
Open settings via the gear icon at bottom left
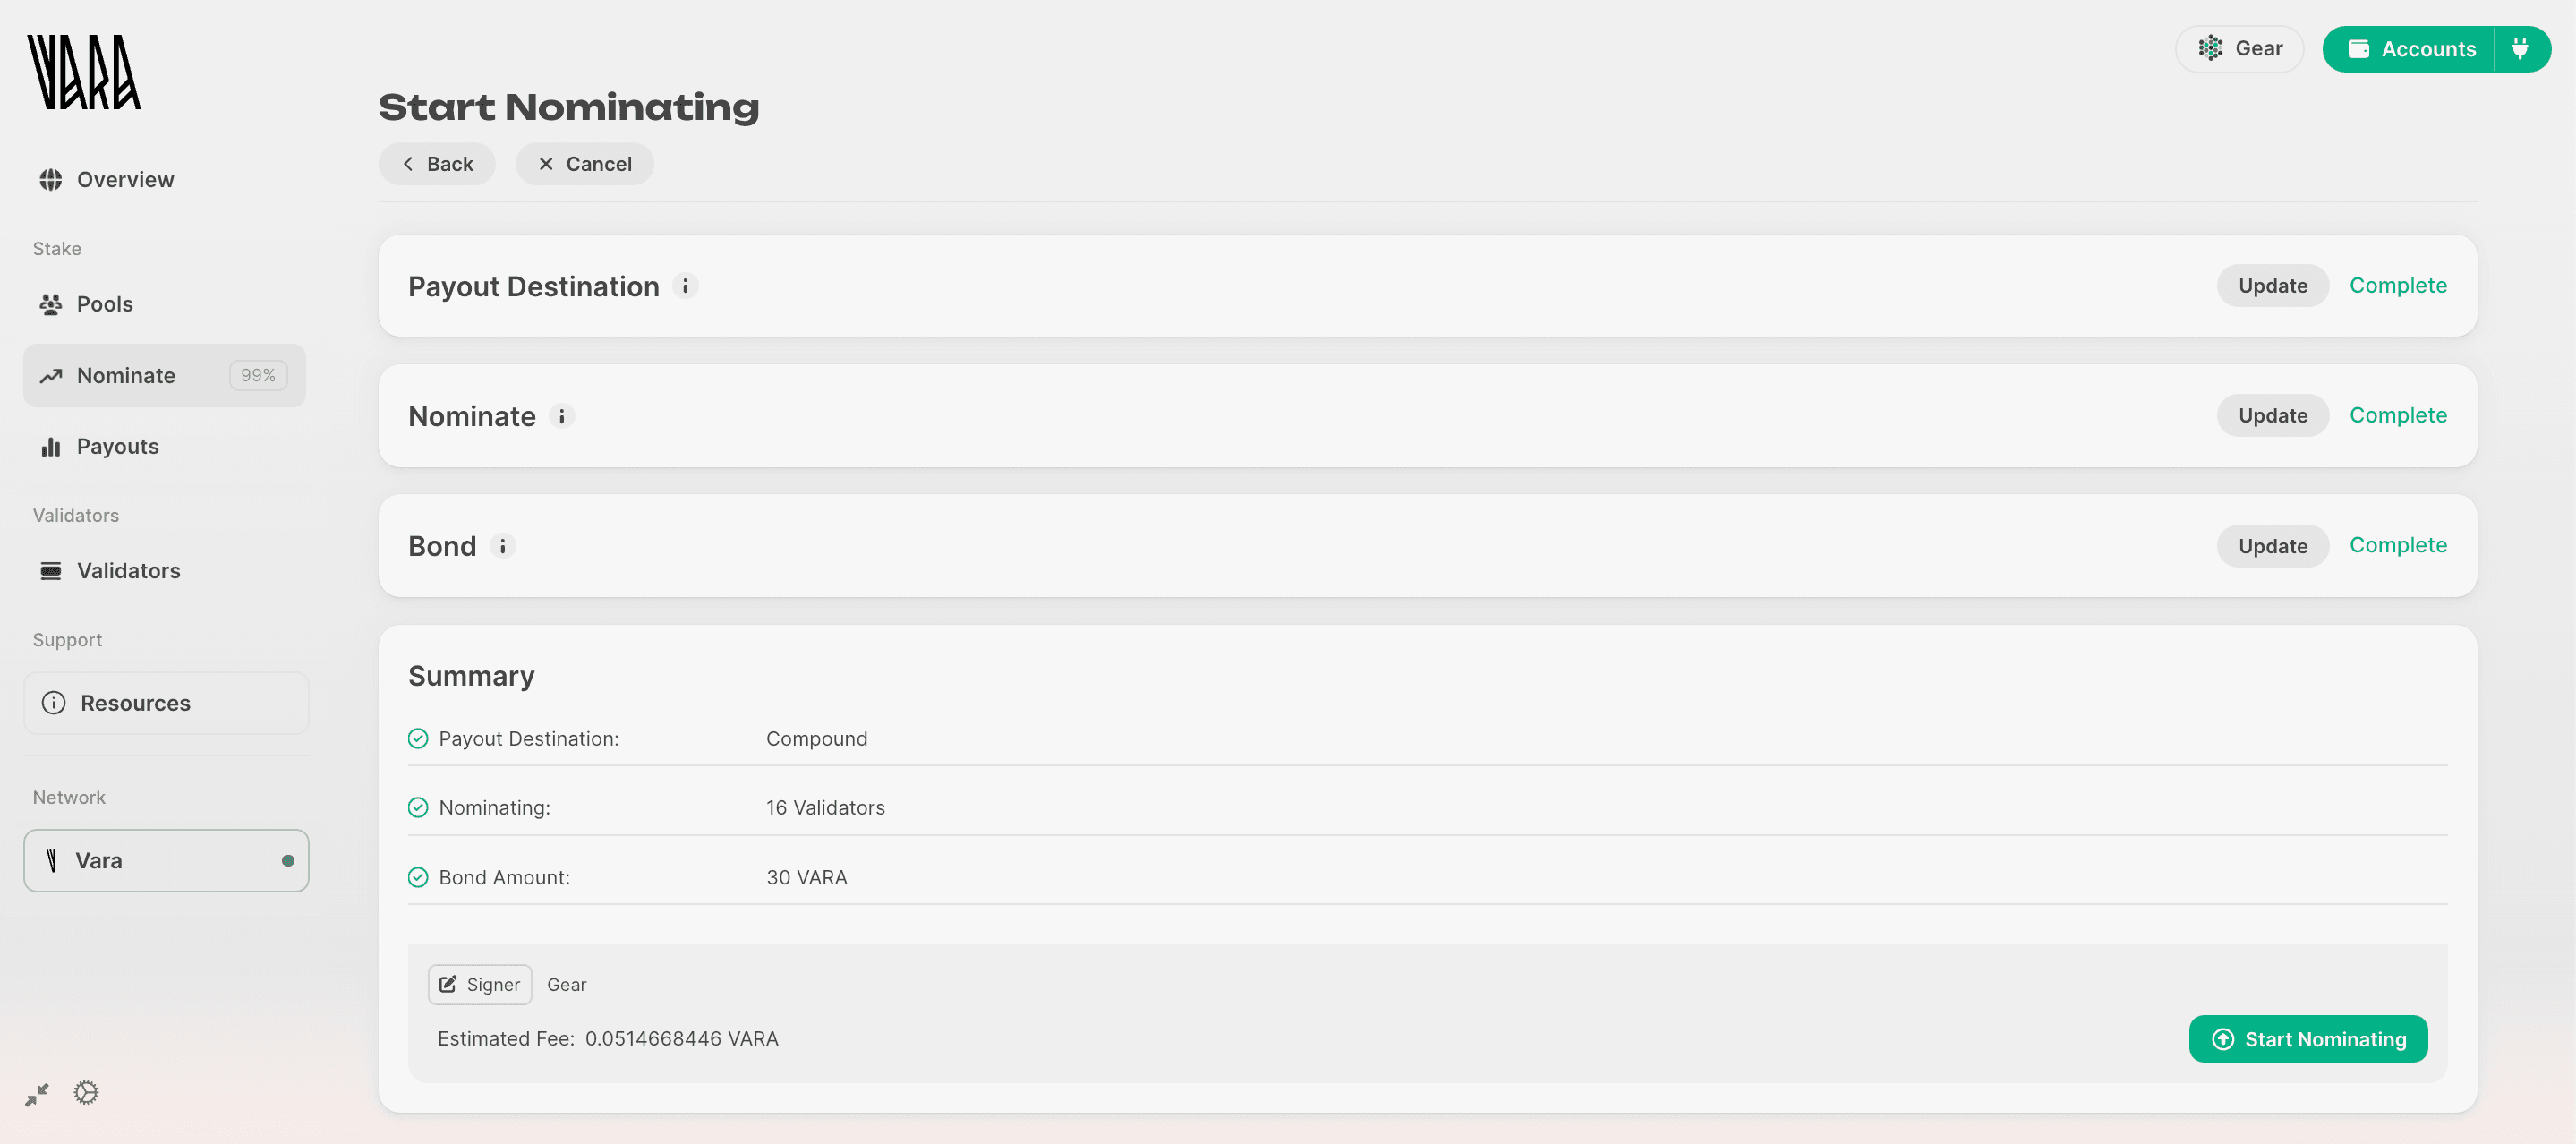coord(85,1093)
